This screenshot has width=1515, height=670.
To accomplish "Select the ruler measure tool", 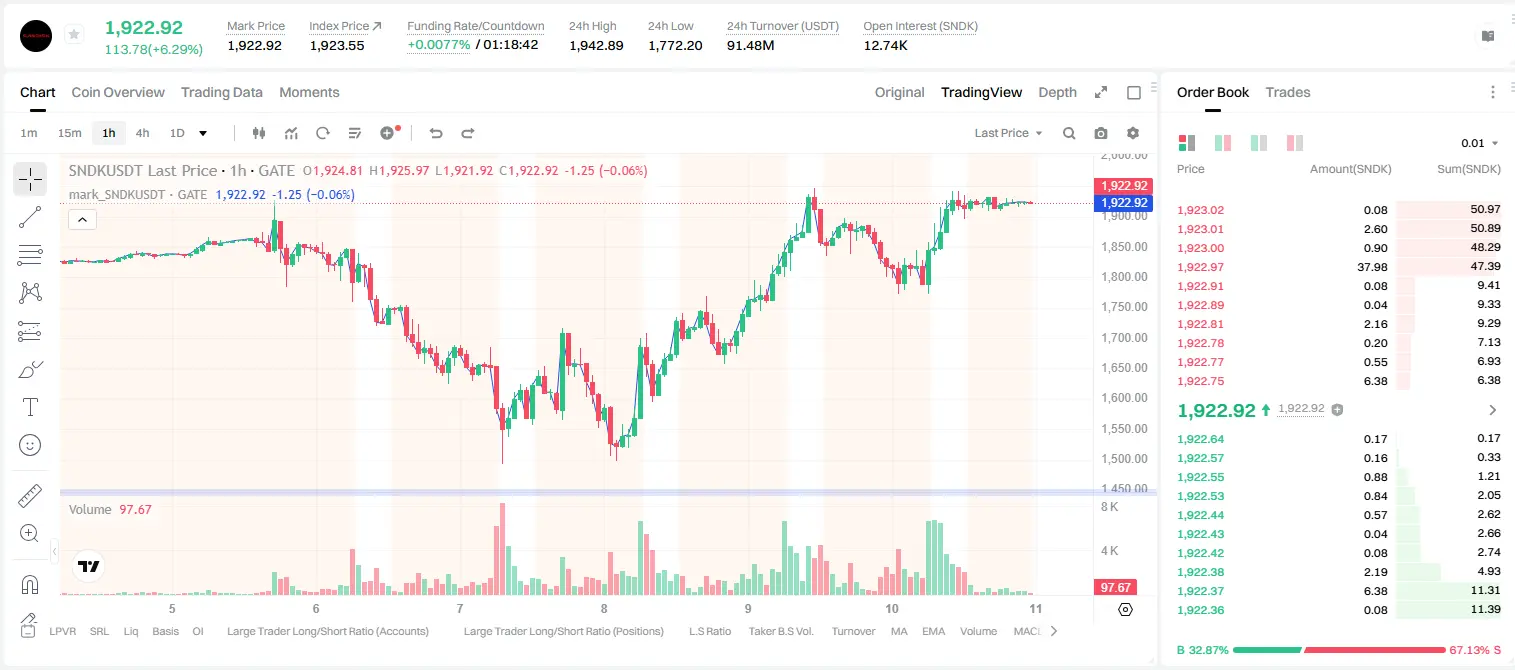I will coord(30,496).
